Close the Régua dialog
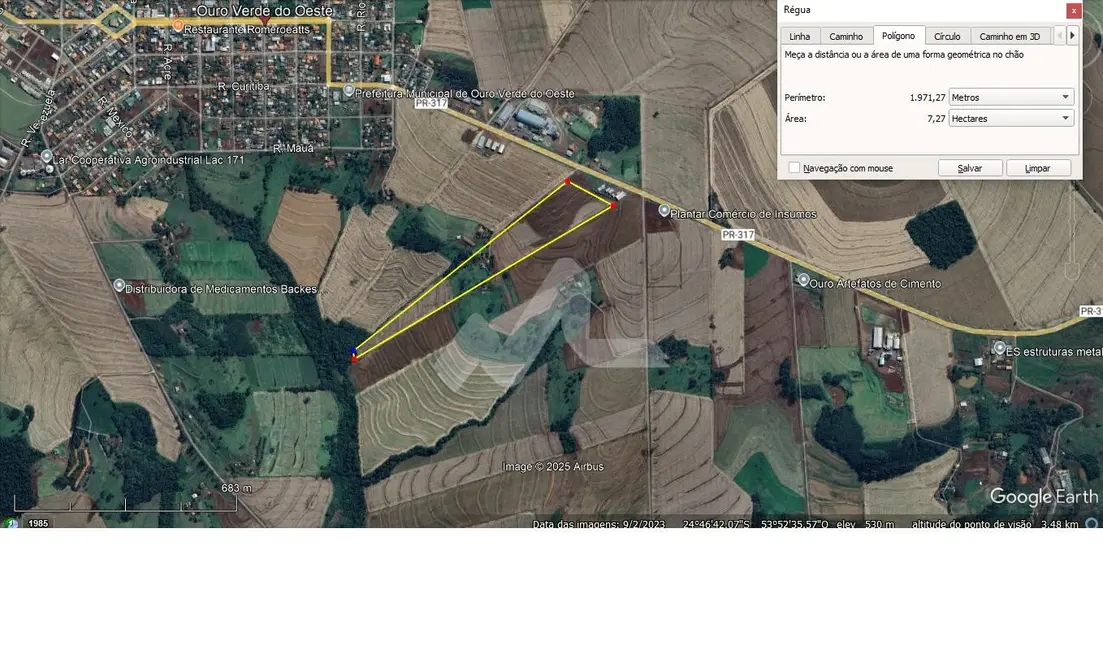1103x650 pixels. (1073, 10)
